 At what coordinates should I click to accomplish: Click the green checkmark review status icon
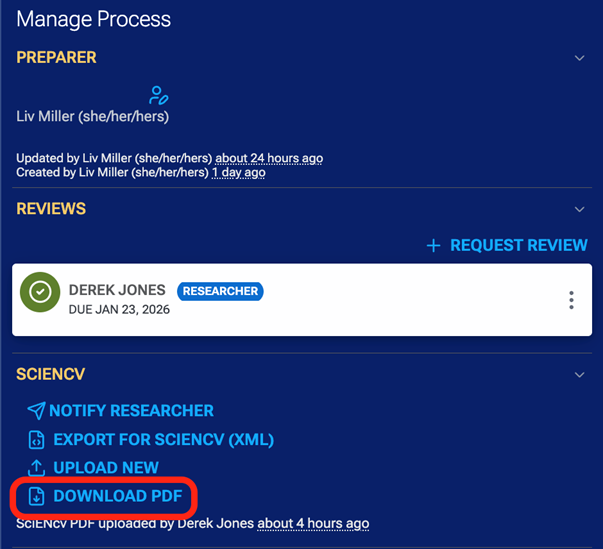[40, 292]
